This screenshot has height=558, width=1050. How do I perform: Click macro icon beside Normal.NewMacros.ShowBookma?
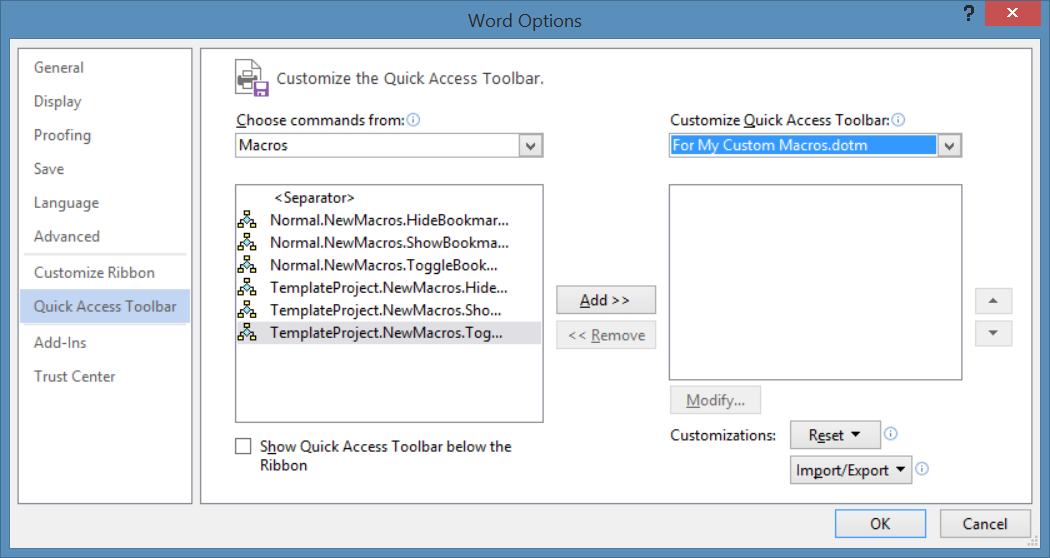tap(247, 243)
